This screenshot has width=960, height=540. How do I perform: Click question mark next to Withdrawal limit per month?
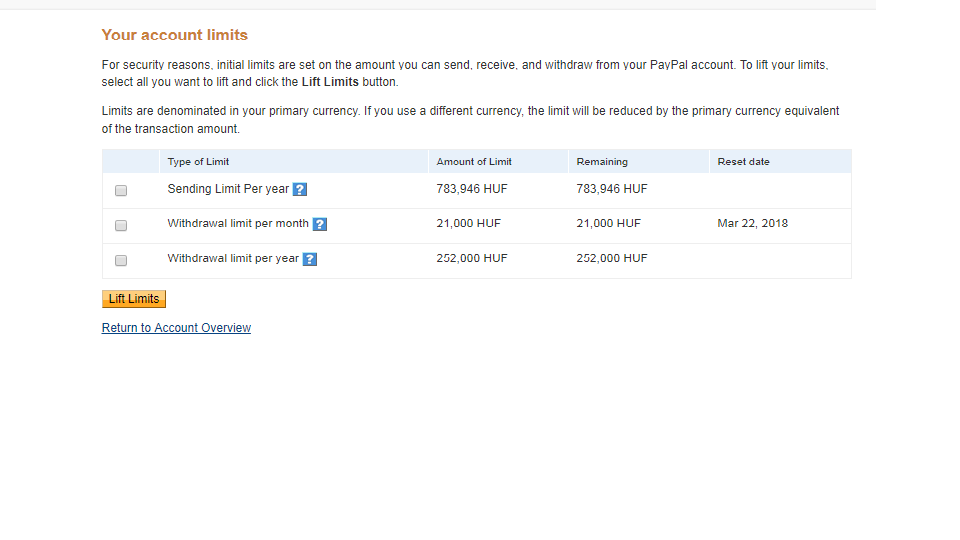(x=320, y=225)
